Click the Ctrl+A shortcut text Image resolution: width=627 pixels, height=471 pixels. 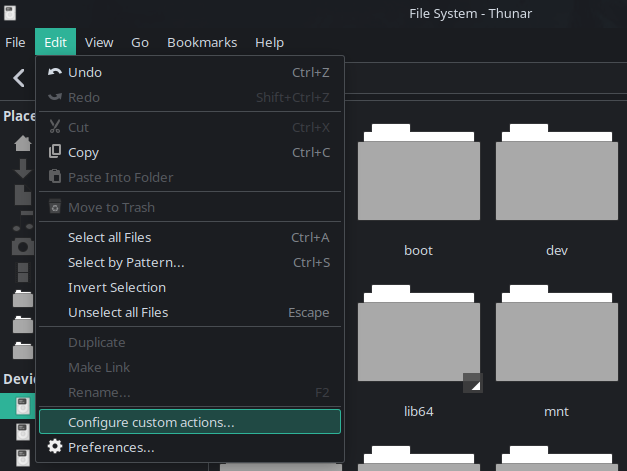(x=310, y=237)
